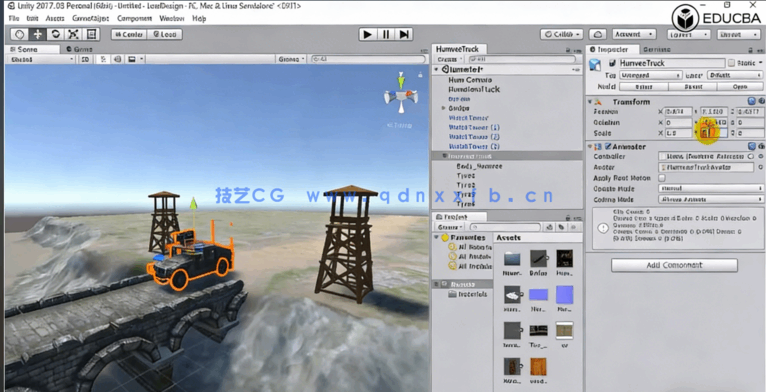The height and width of the screenshot is (392, 766).
Task: Open the Layer dropdown in Inspector
Action: click(x=734, y=75)
